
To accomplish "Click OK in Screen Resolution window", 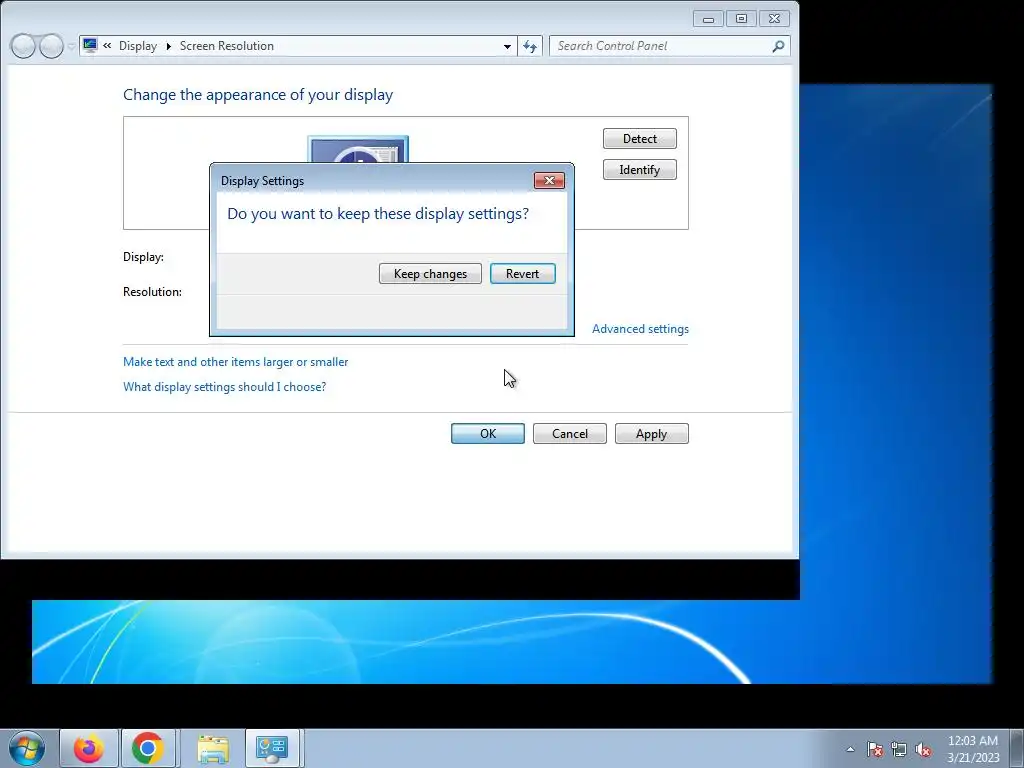I will (x=488, y=434).
